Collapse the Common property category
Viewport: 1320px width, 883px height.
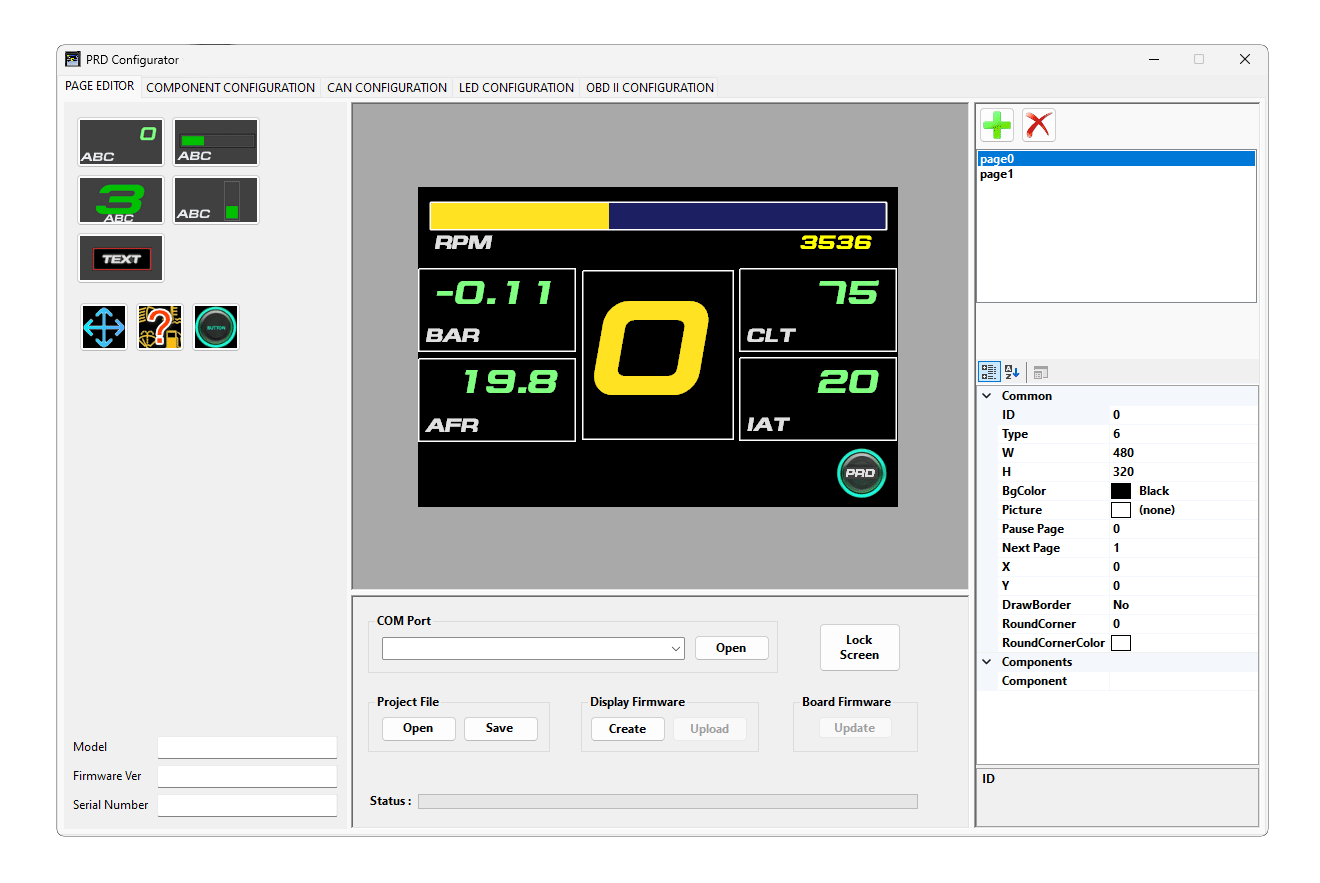pos(987,396)
